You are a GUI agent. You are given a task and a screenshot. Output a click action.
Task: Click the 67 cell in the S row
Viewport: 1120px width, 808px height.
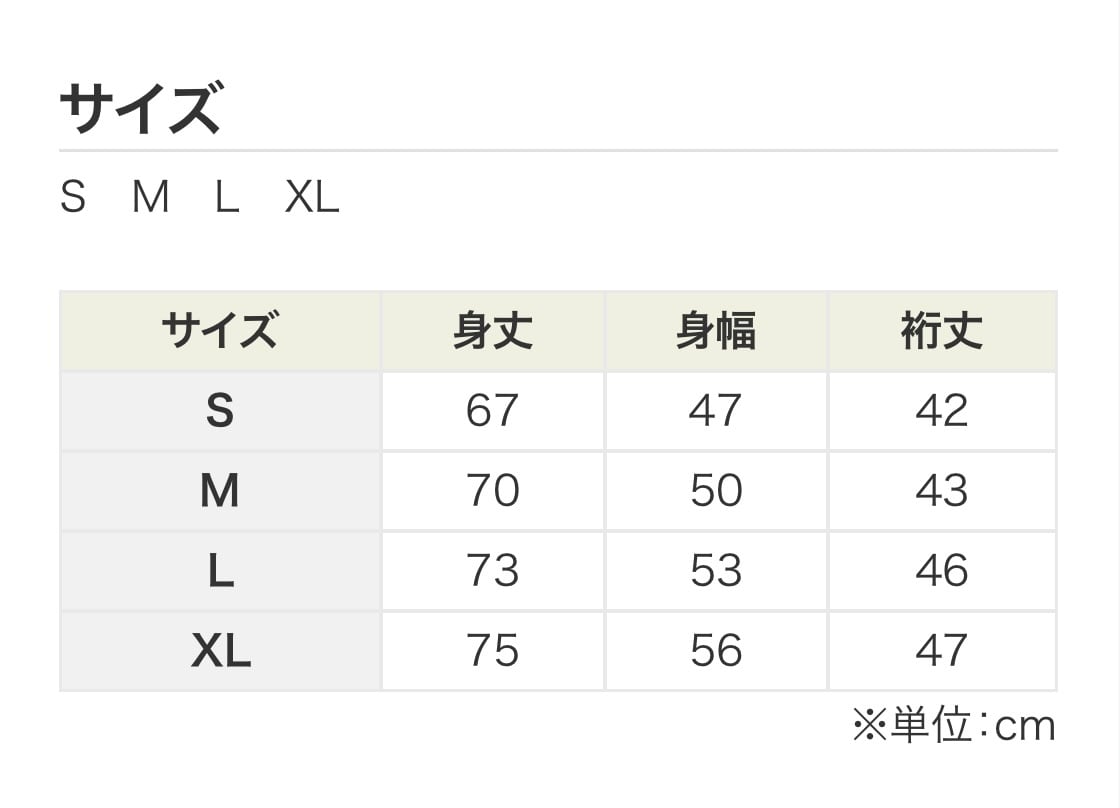(492, 411)
